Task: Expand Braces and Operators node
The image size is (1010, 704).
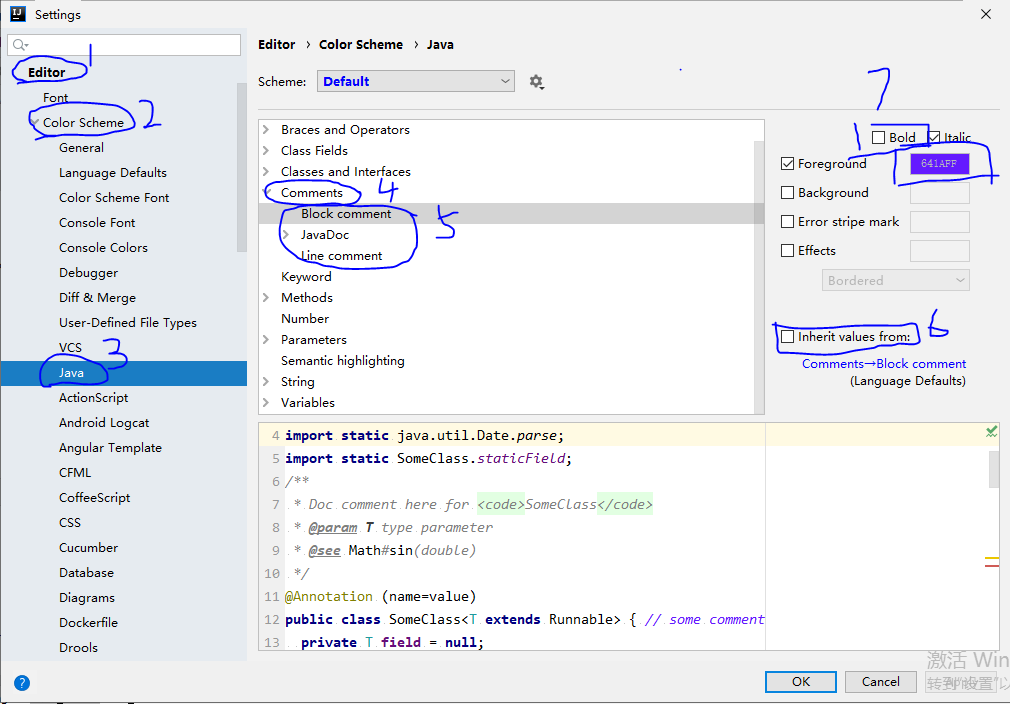Action: (x=266, y=129)
